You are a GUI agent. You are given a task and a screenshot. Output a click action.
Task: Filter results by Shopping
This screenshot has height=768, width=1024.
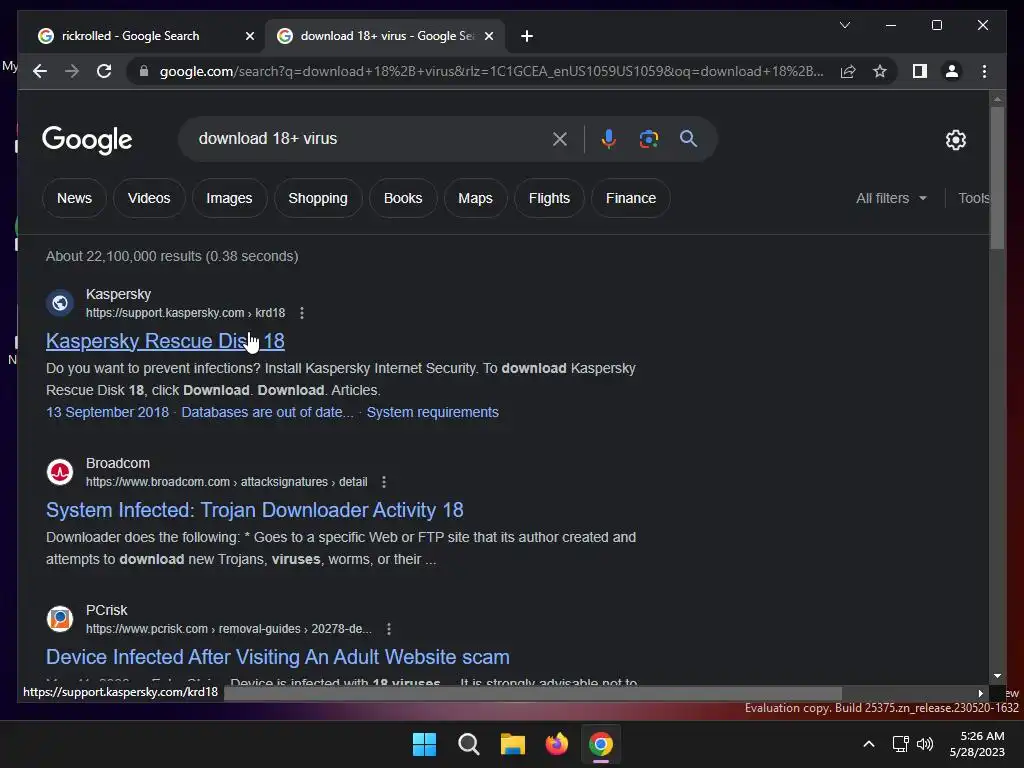click(x=318, y=198)
